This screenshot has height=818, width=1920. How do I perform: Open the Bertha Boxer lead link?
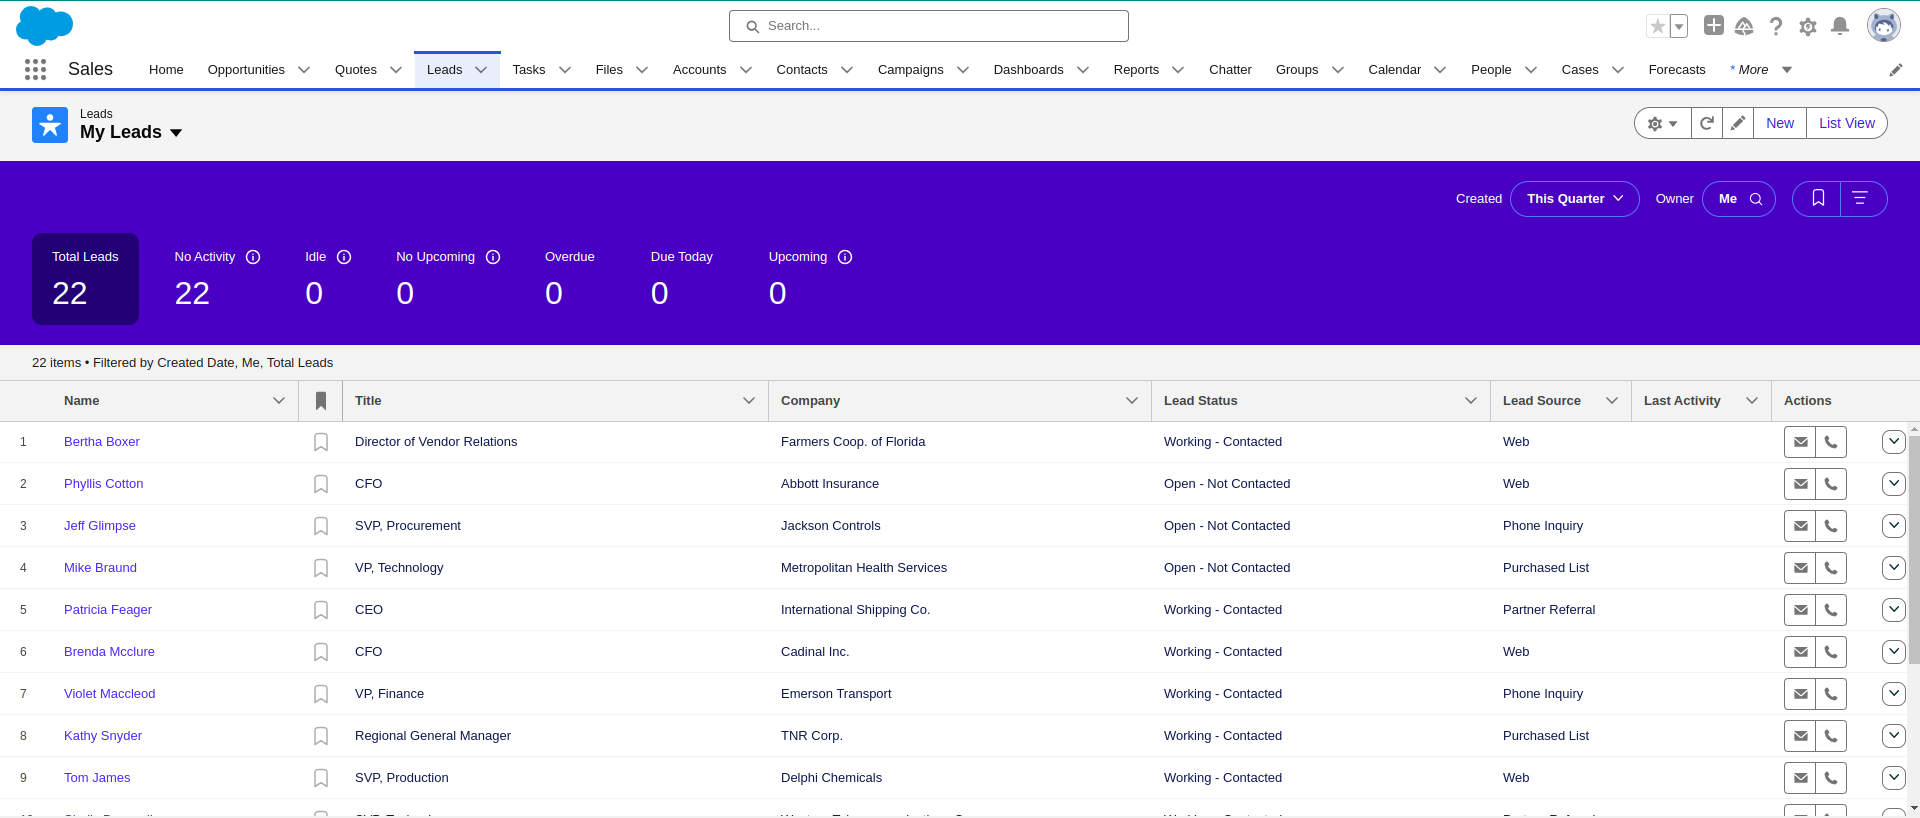102,442
